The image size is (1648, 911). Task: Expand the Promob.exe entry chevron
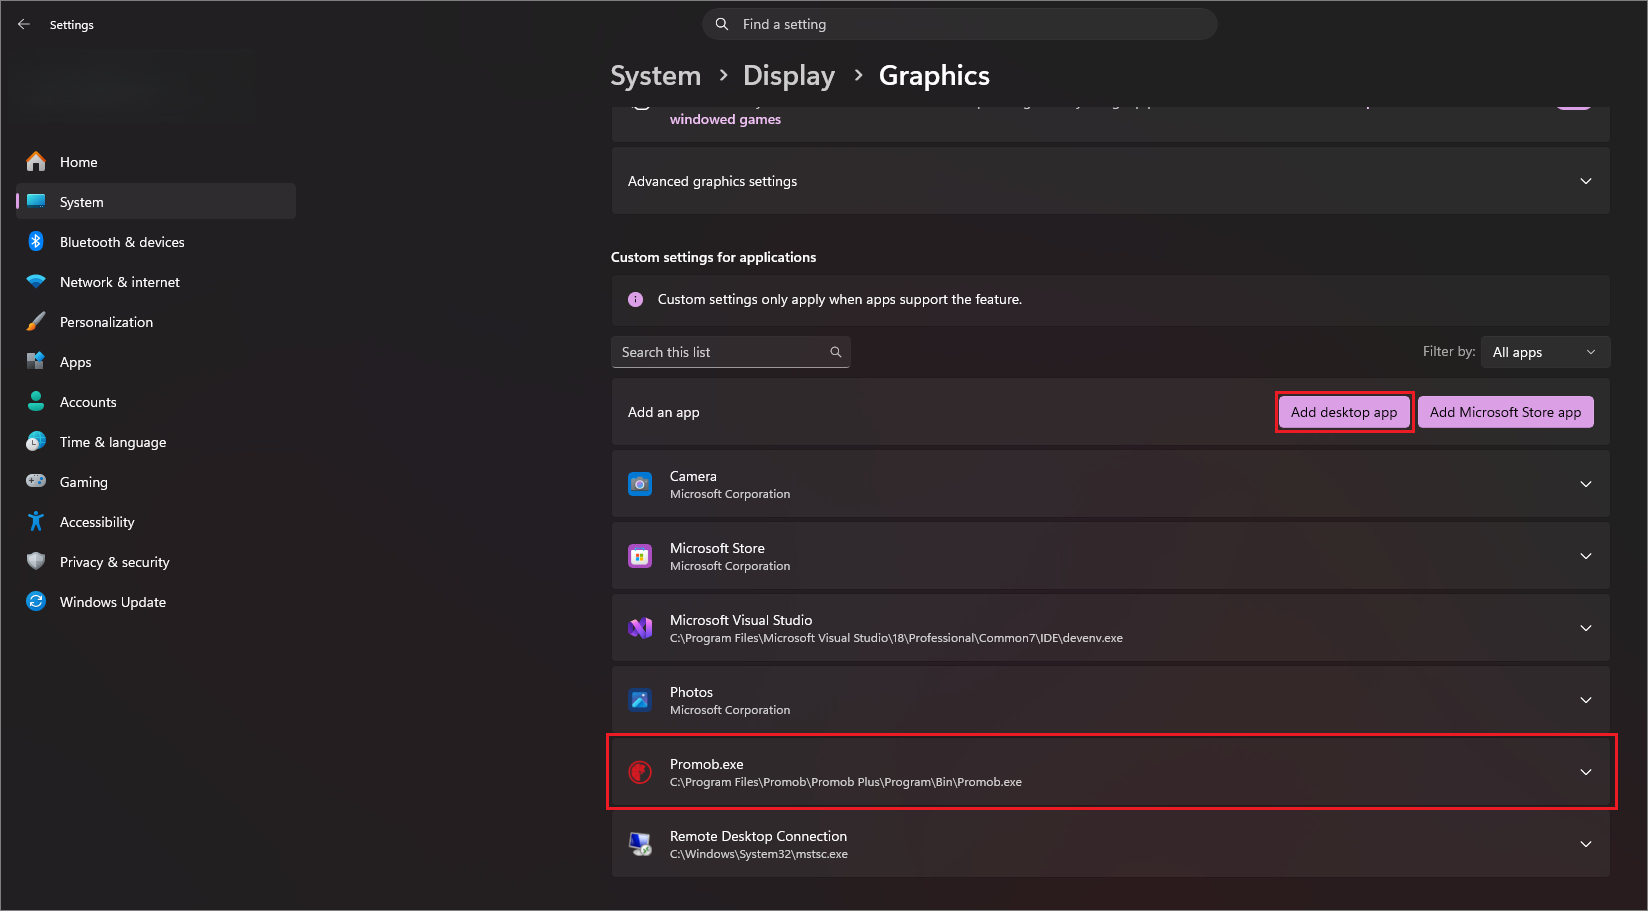(x=1586, y=772)
